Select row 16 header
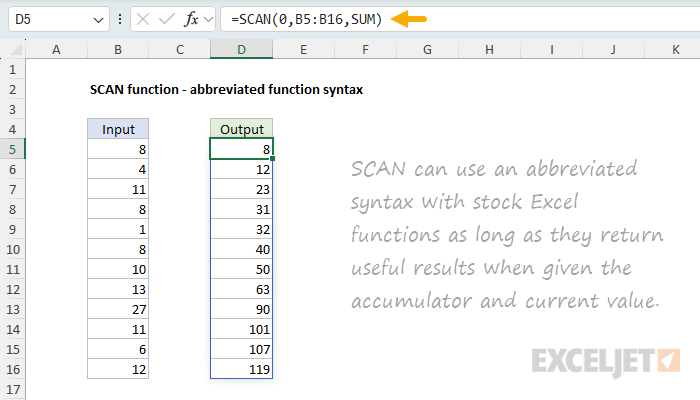700x400 pixels. 13,369
